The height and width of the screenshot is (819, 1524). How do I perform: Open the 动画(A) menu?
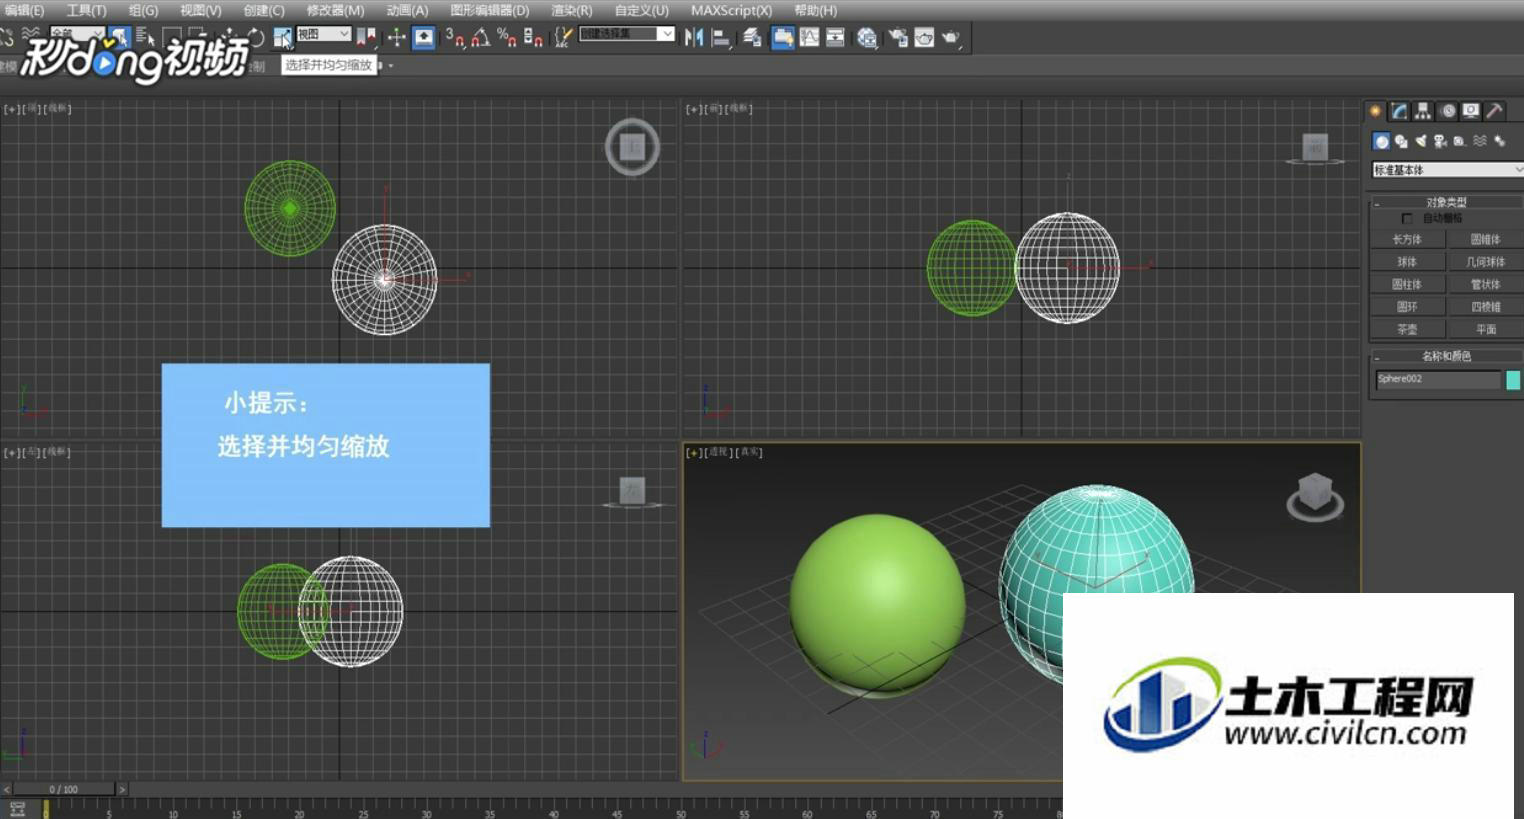click(x=407, y=10)
